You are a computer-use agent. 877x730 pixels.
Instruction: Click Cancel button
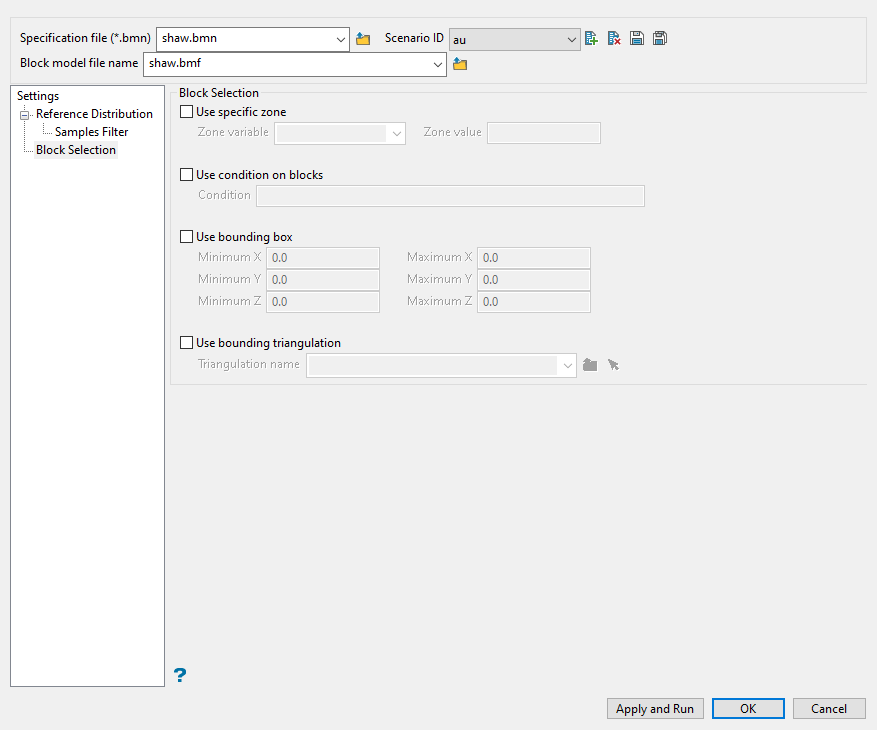pos(829,709)
